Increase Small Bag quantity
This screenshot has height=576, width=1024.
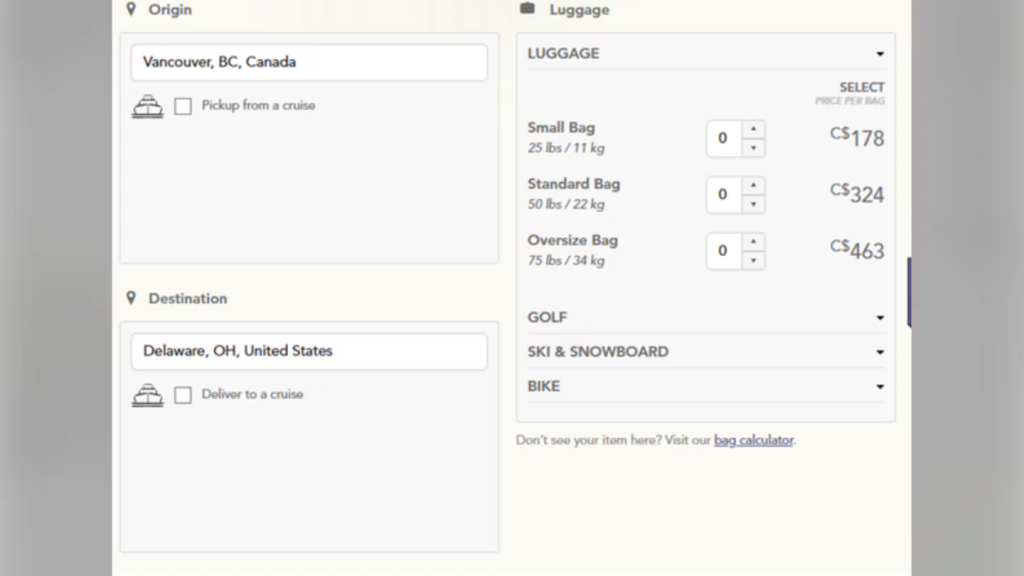point(753,129)
